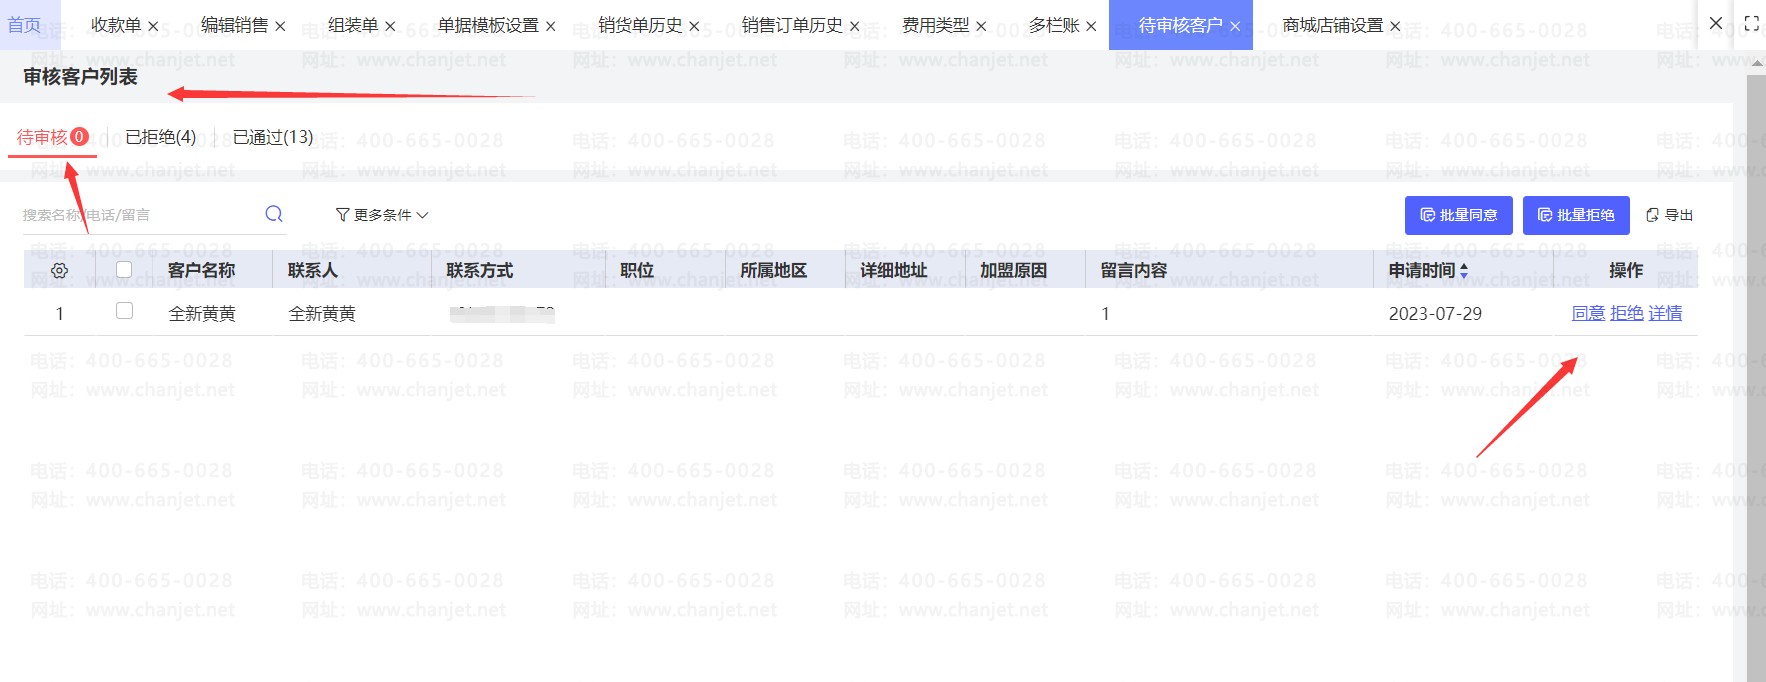Screen dimensions: 1766x682
Task: Click the 详细地址 column header
Action: [893, 270]
